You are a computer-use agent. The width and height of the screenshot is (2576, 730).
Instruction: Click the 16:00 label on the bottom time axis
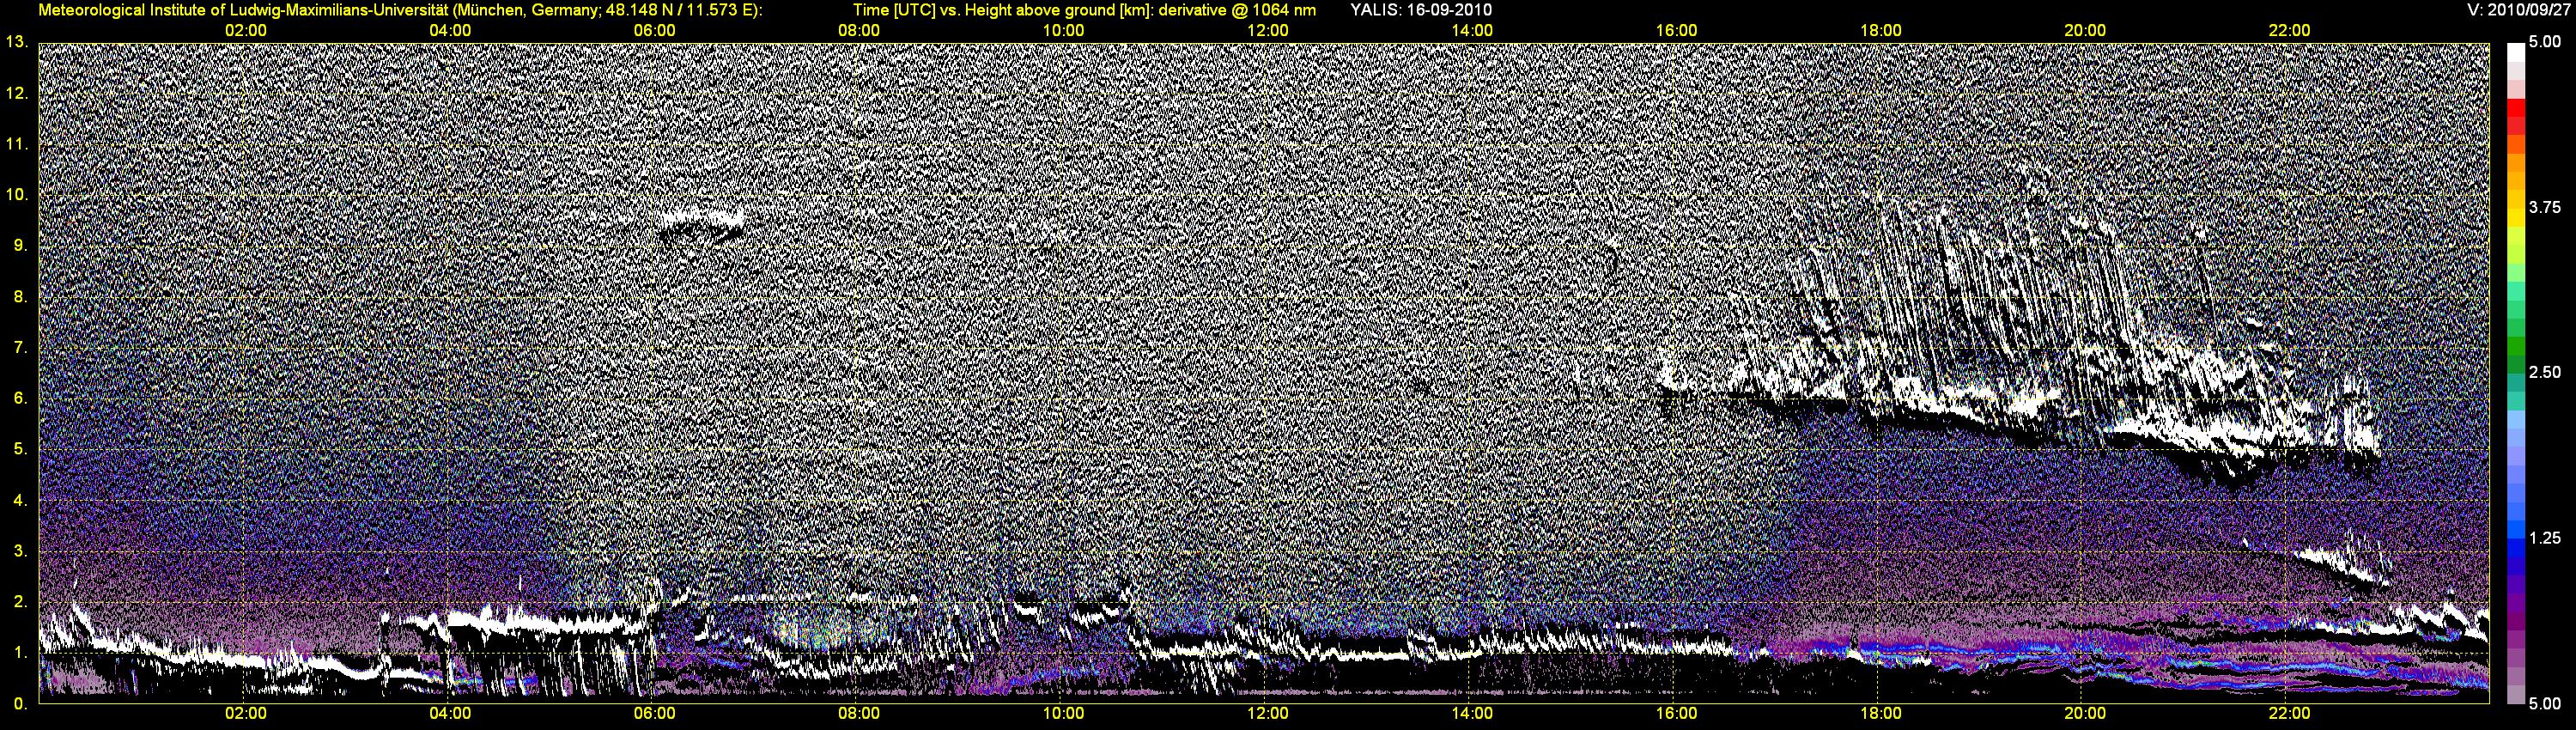1676,713
